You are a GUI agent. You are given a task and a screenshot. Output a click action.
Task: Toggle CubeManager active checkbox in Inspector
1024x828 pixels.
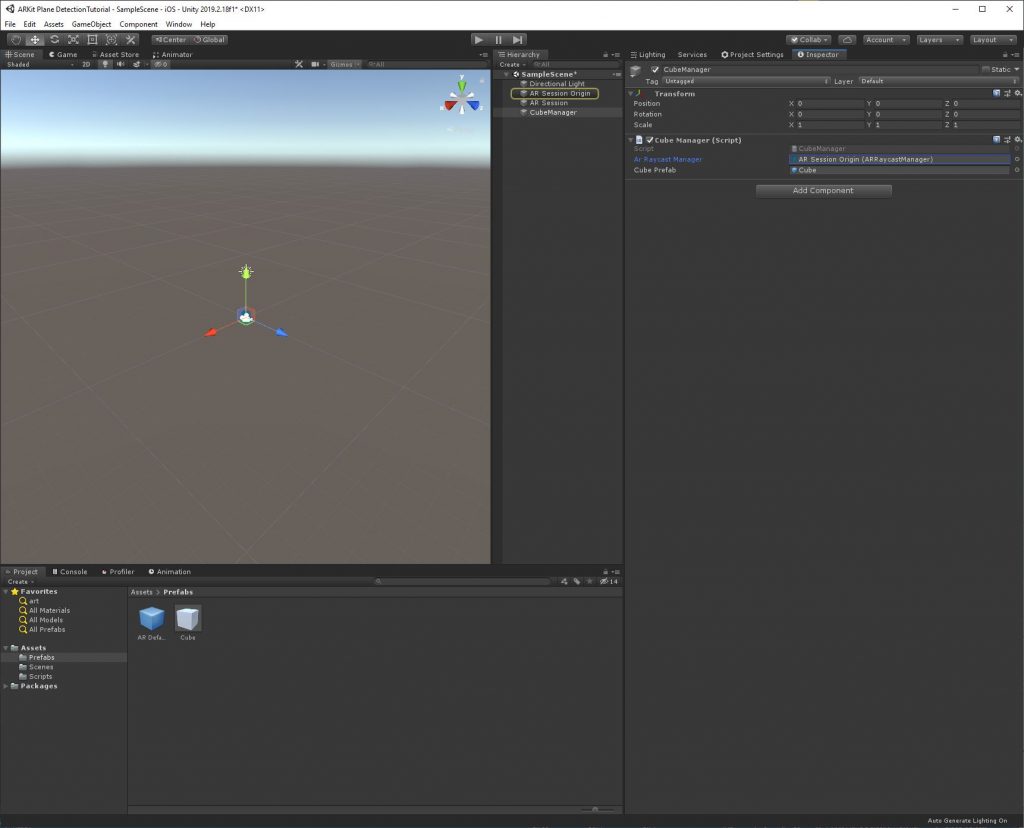[x=655, y=69]
